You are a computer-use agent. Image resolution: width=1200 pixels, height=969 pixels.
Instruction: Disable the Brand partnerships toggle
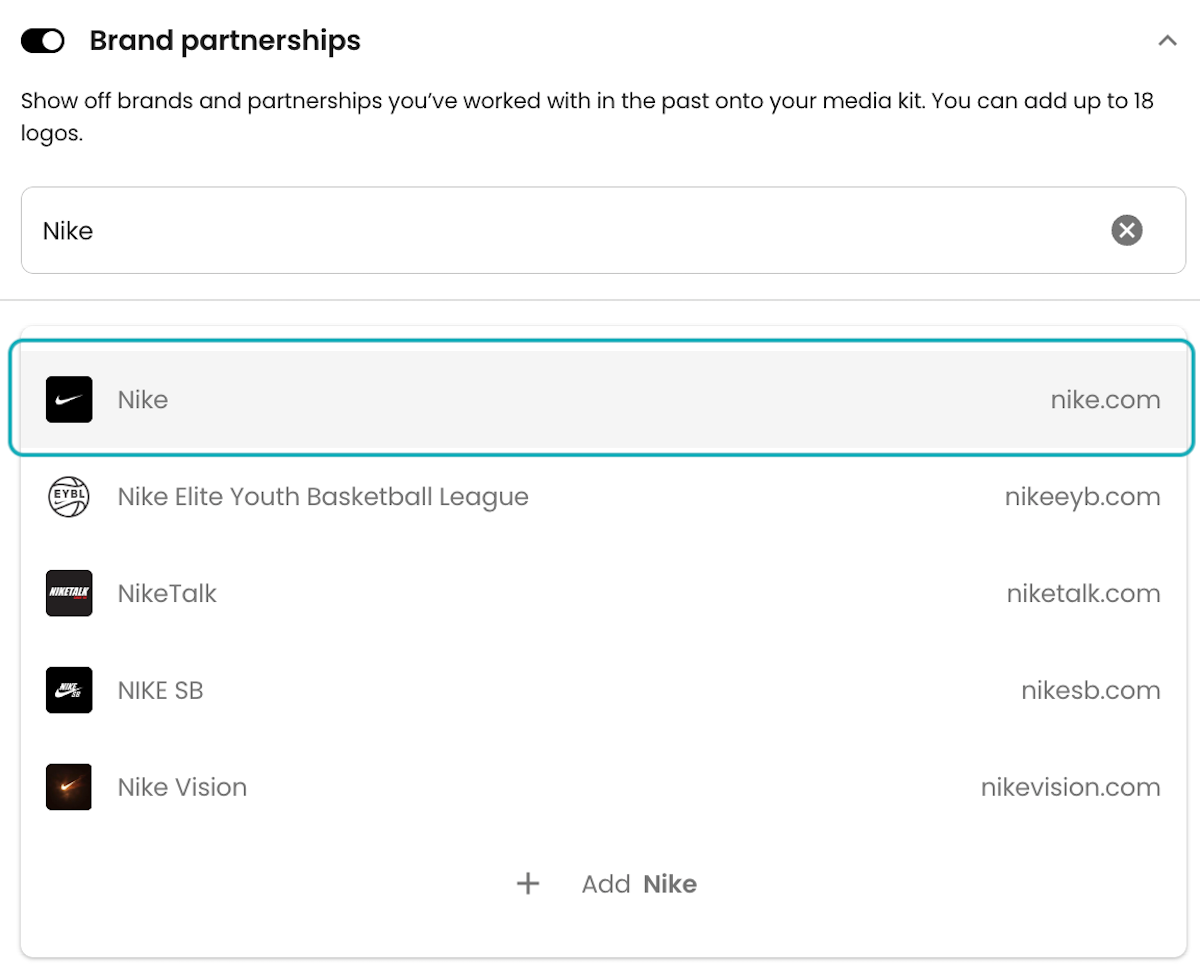click(x=43, y=41)
